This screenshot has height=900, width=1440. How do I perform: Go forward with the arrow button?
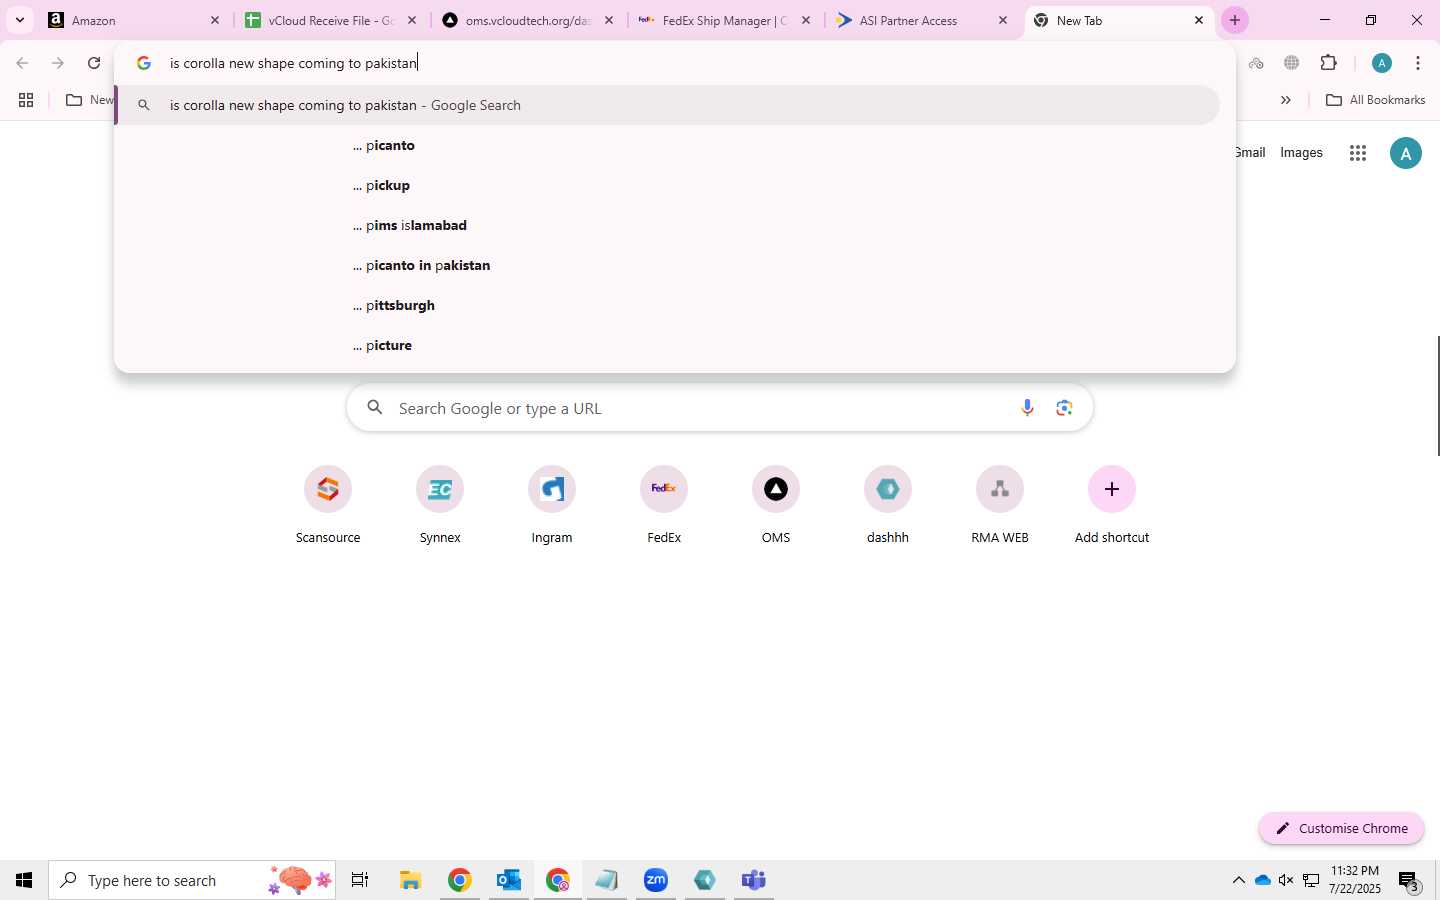click(x=58, y=63)
